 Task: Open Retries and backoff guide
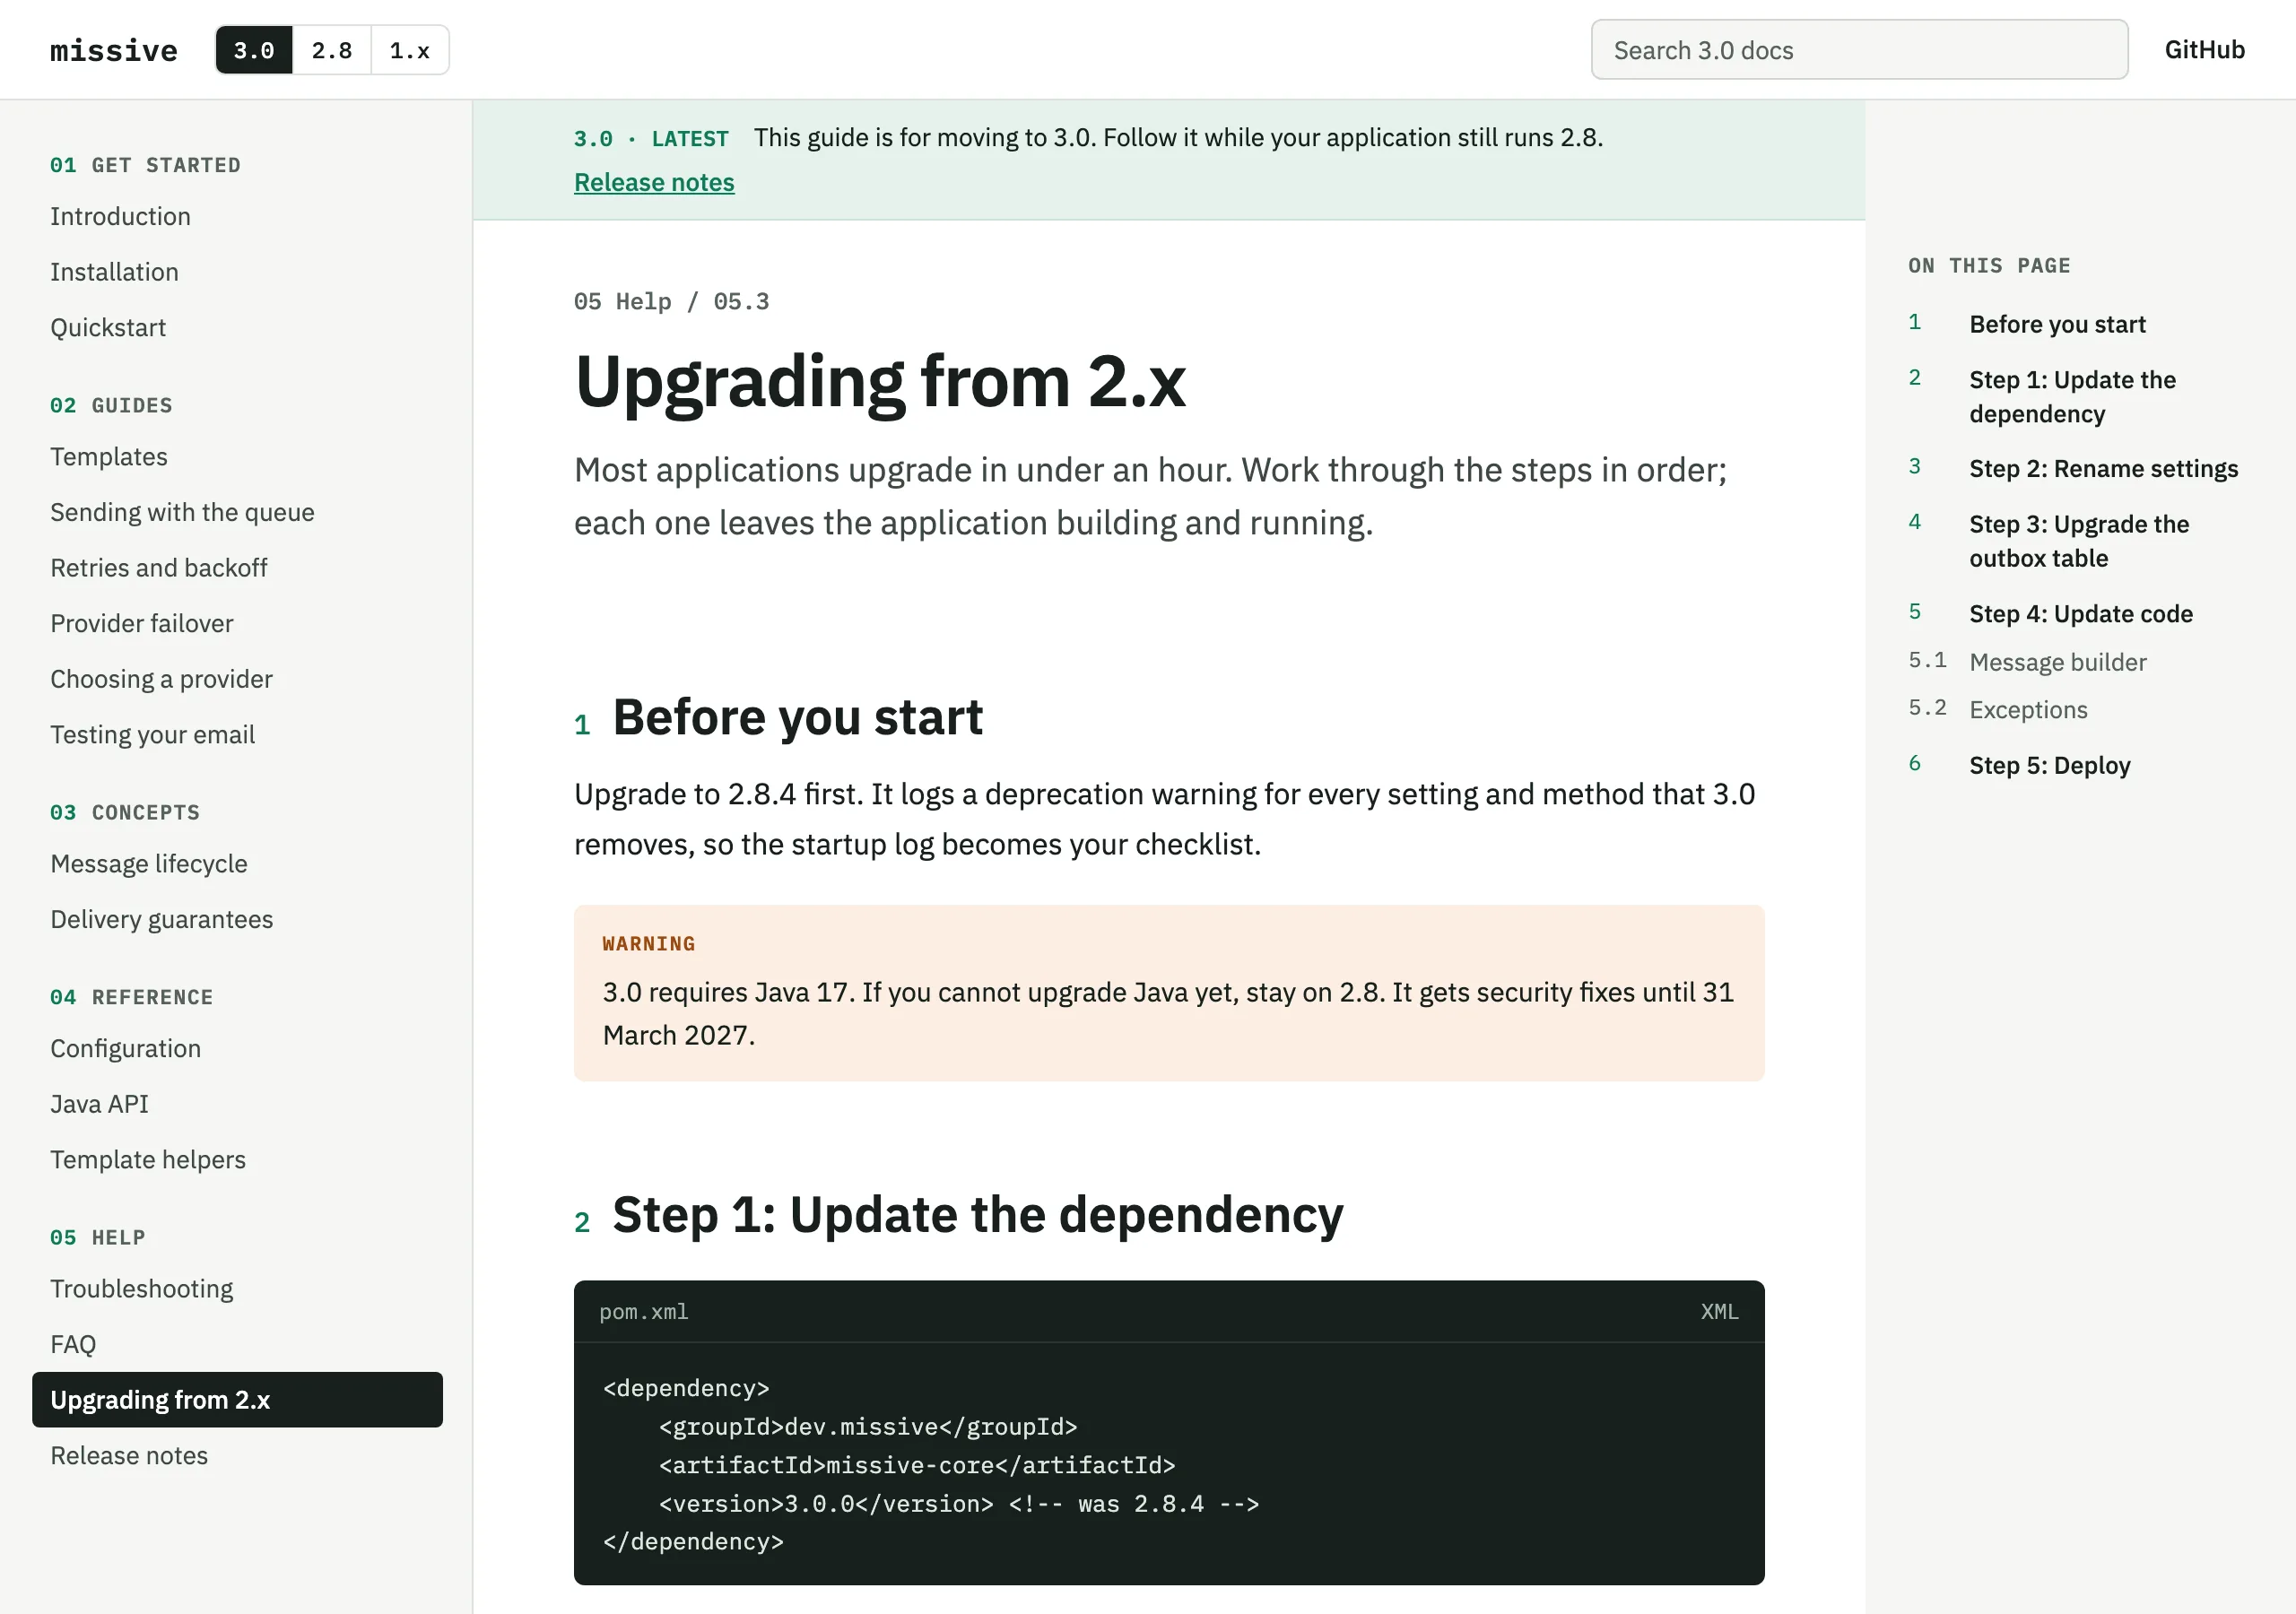tap(159, 568)
